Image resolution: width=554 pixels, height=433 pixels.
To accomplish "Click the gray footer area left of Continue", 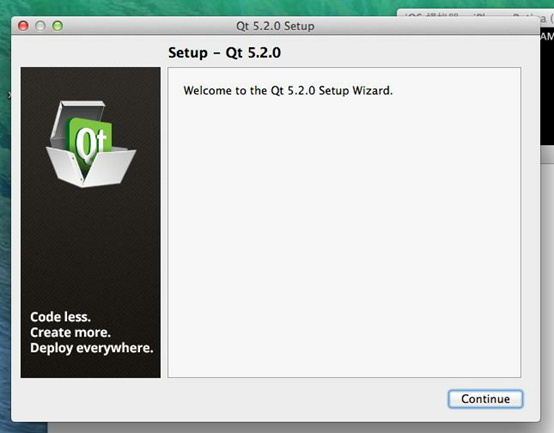I will point(230,399).
